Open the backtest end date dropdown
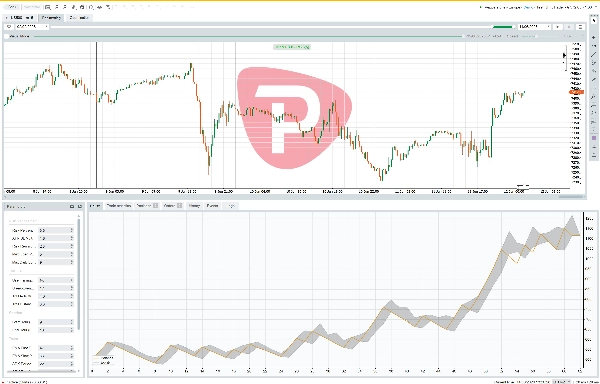 534,27
